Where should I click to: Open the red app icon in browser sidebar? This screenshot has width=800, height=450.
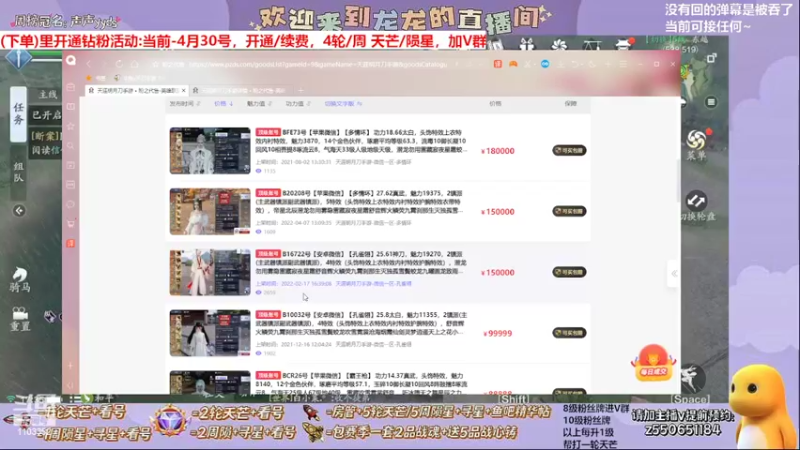71,243
